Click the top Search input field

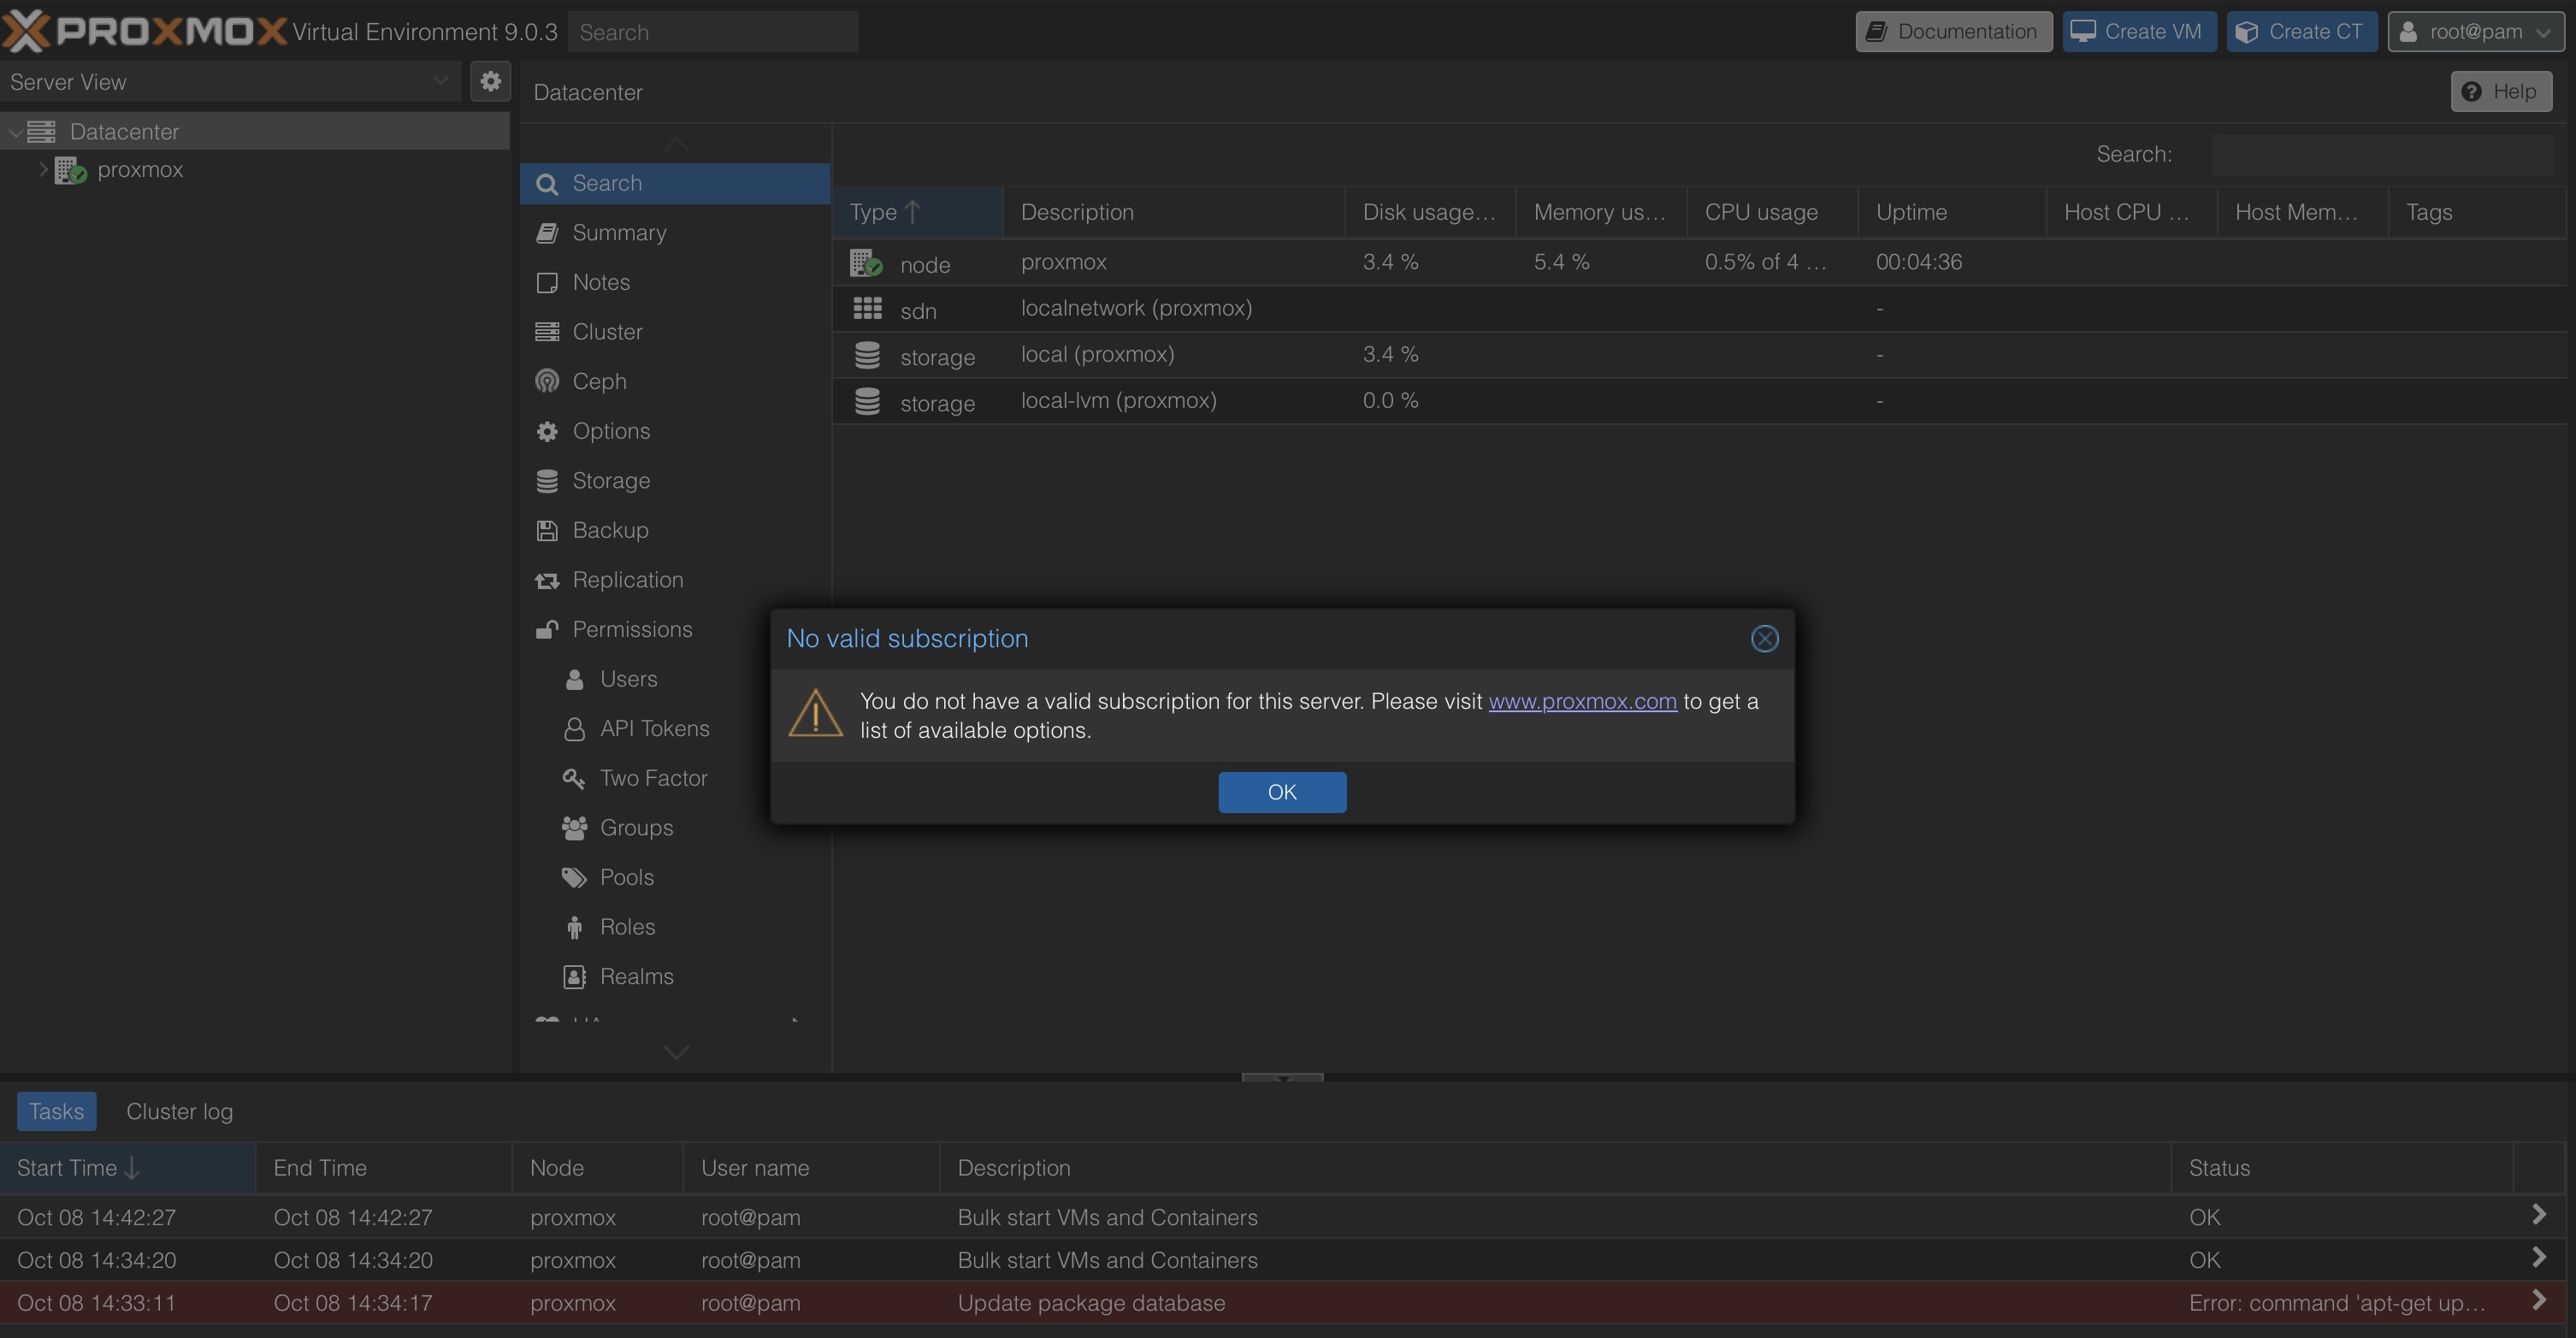click(x=712, y=32)
